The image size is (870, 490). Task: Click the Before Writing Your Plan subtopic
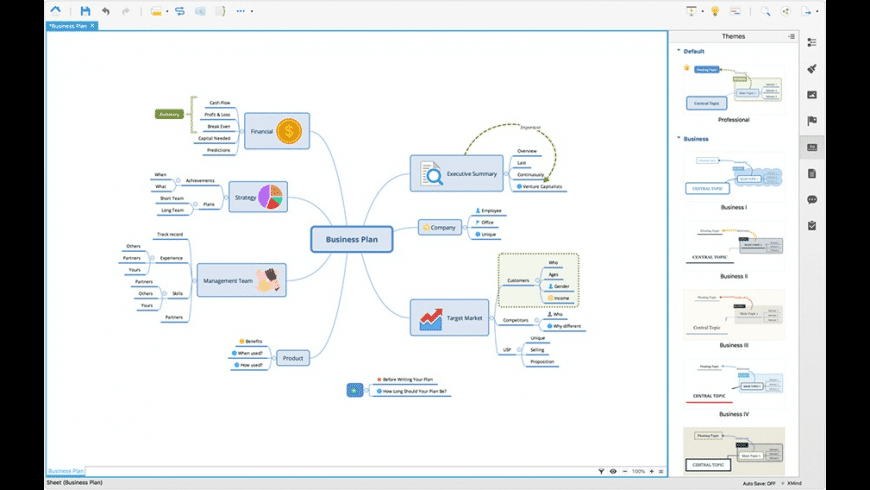[x=405, y=380]
